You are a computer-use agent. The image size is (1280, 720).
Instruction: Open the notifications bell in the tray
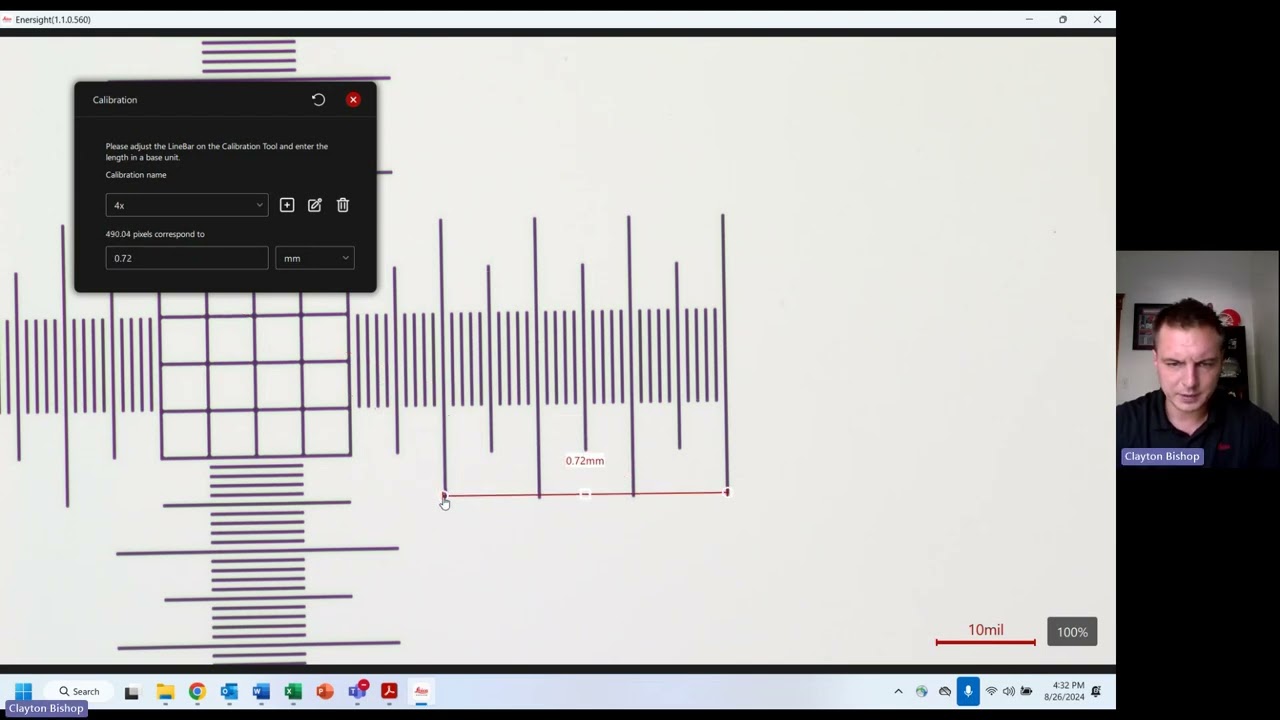(1096, 691)
